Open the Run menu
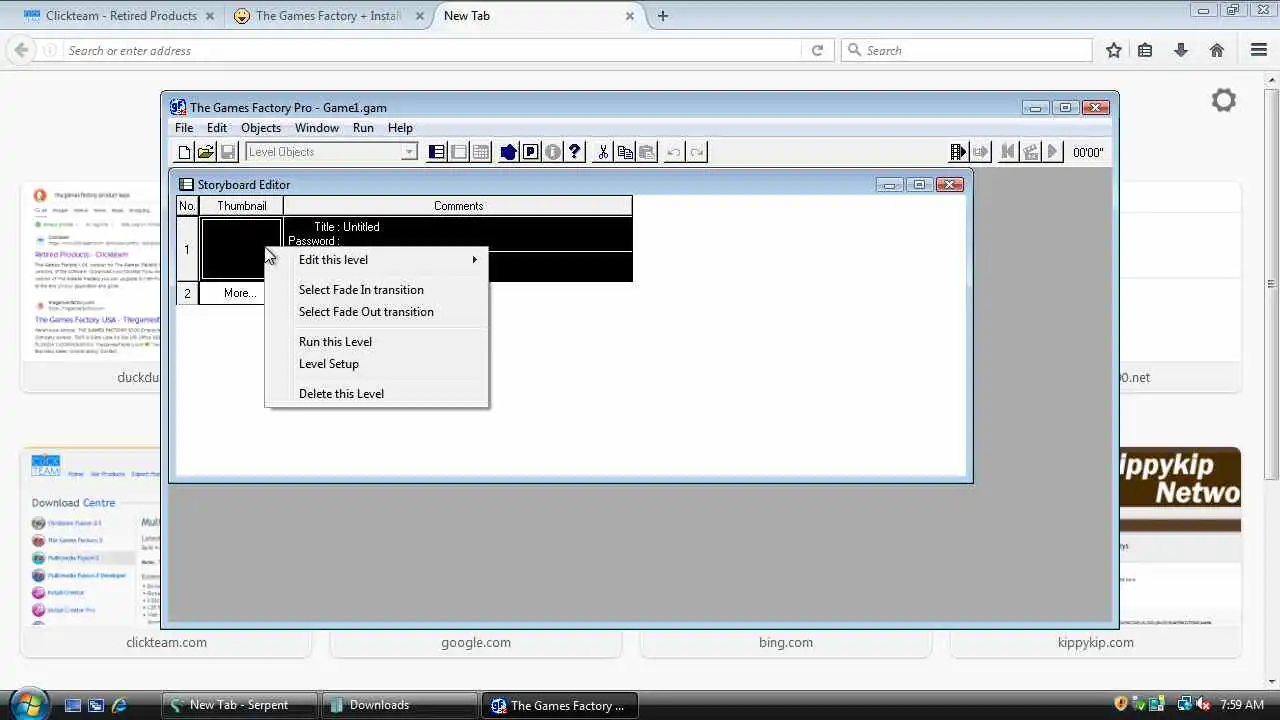This screenshot has width=1280, height=720. [363, 128]
